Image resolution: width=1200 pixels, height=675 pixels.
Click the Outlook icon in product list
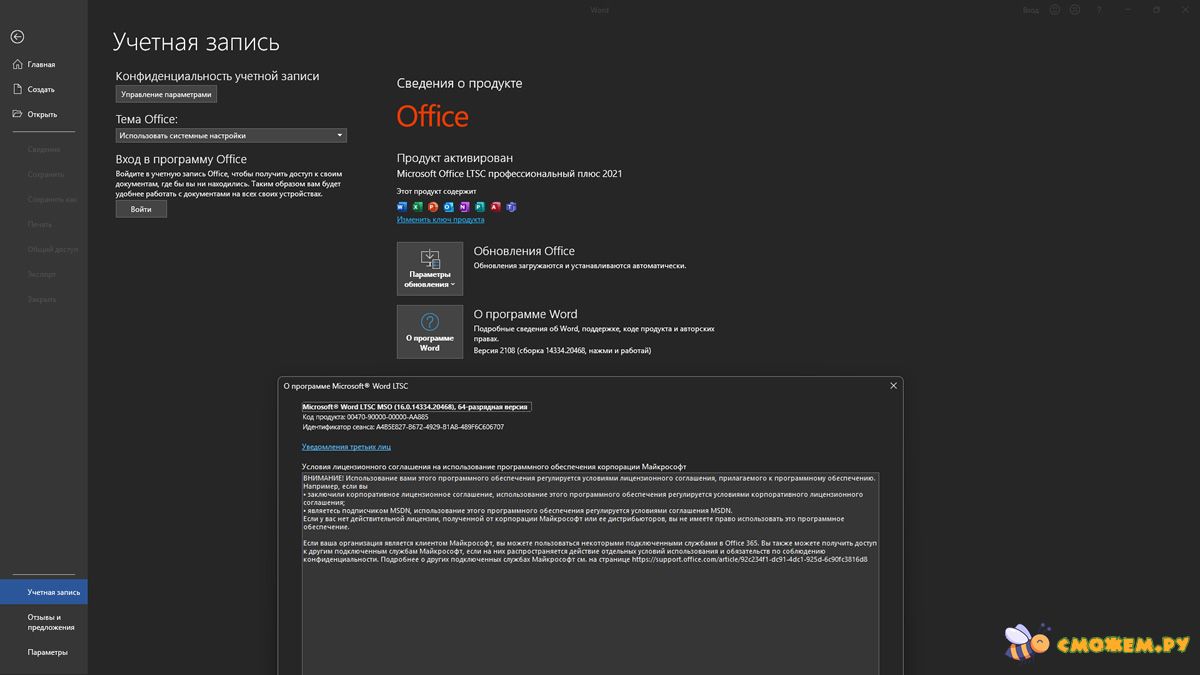point(449,207)
